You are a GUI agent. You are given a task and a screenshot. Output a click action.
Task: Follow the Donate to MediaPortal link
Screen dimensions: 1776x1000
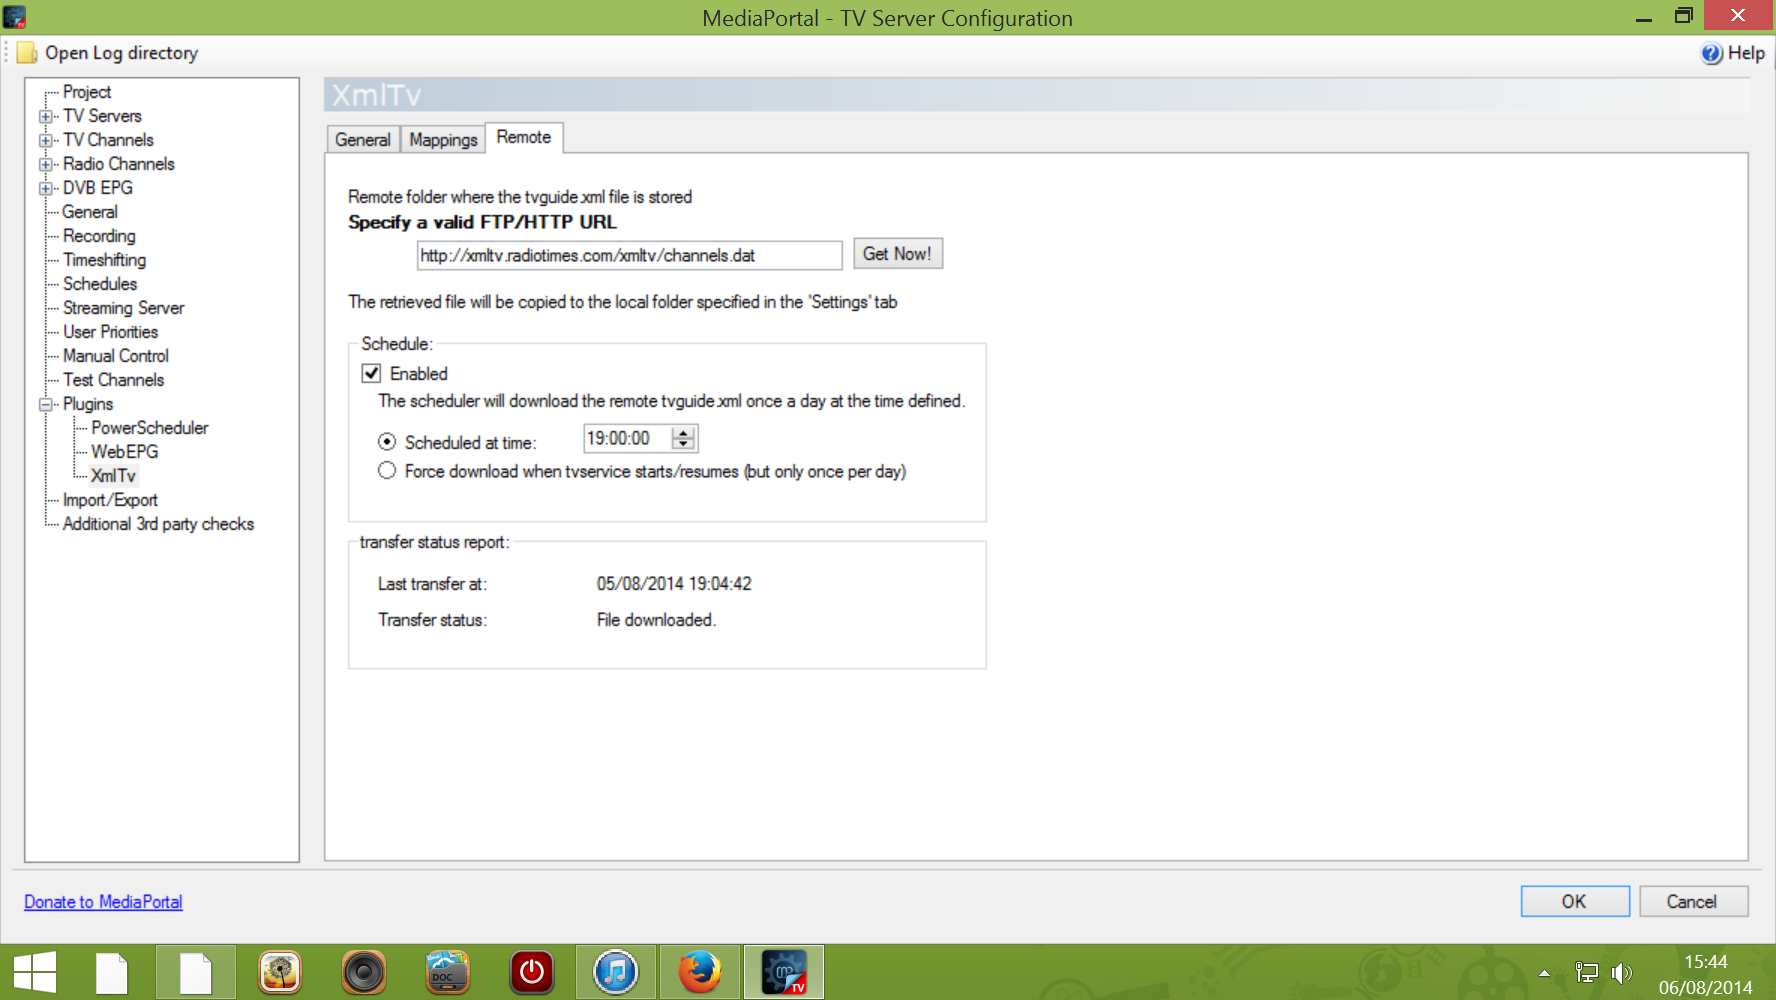tap(103, 902)
